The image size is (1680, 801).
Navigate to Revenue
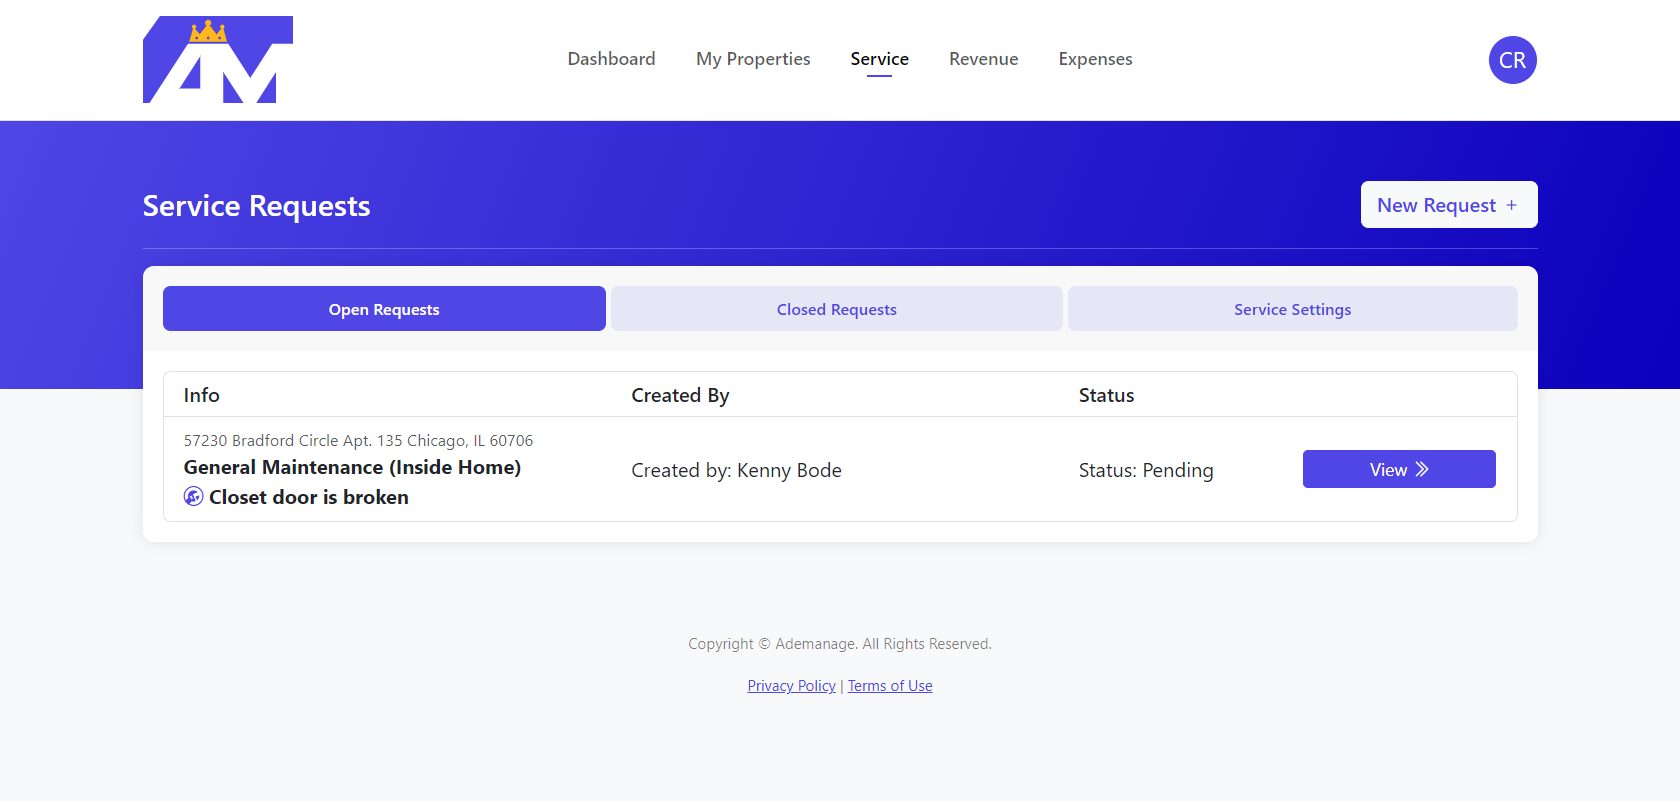[x=983, y=59]
